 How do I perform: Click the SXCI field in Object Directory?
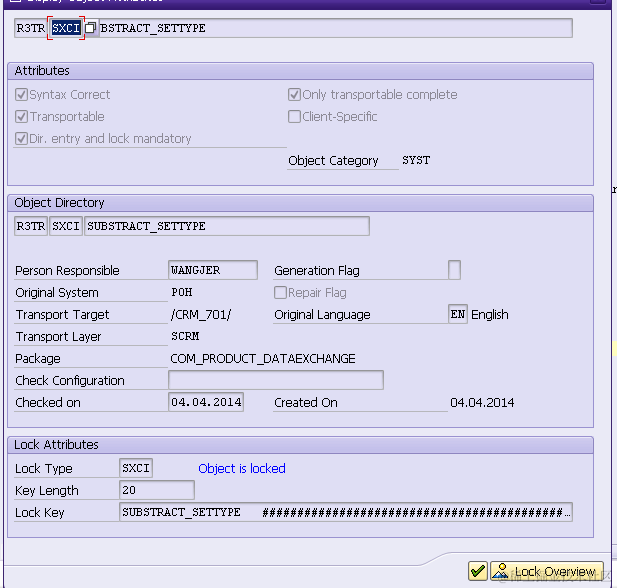click(66, 226)
